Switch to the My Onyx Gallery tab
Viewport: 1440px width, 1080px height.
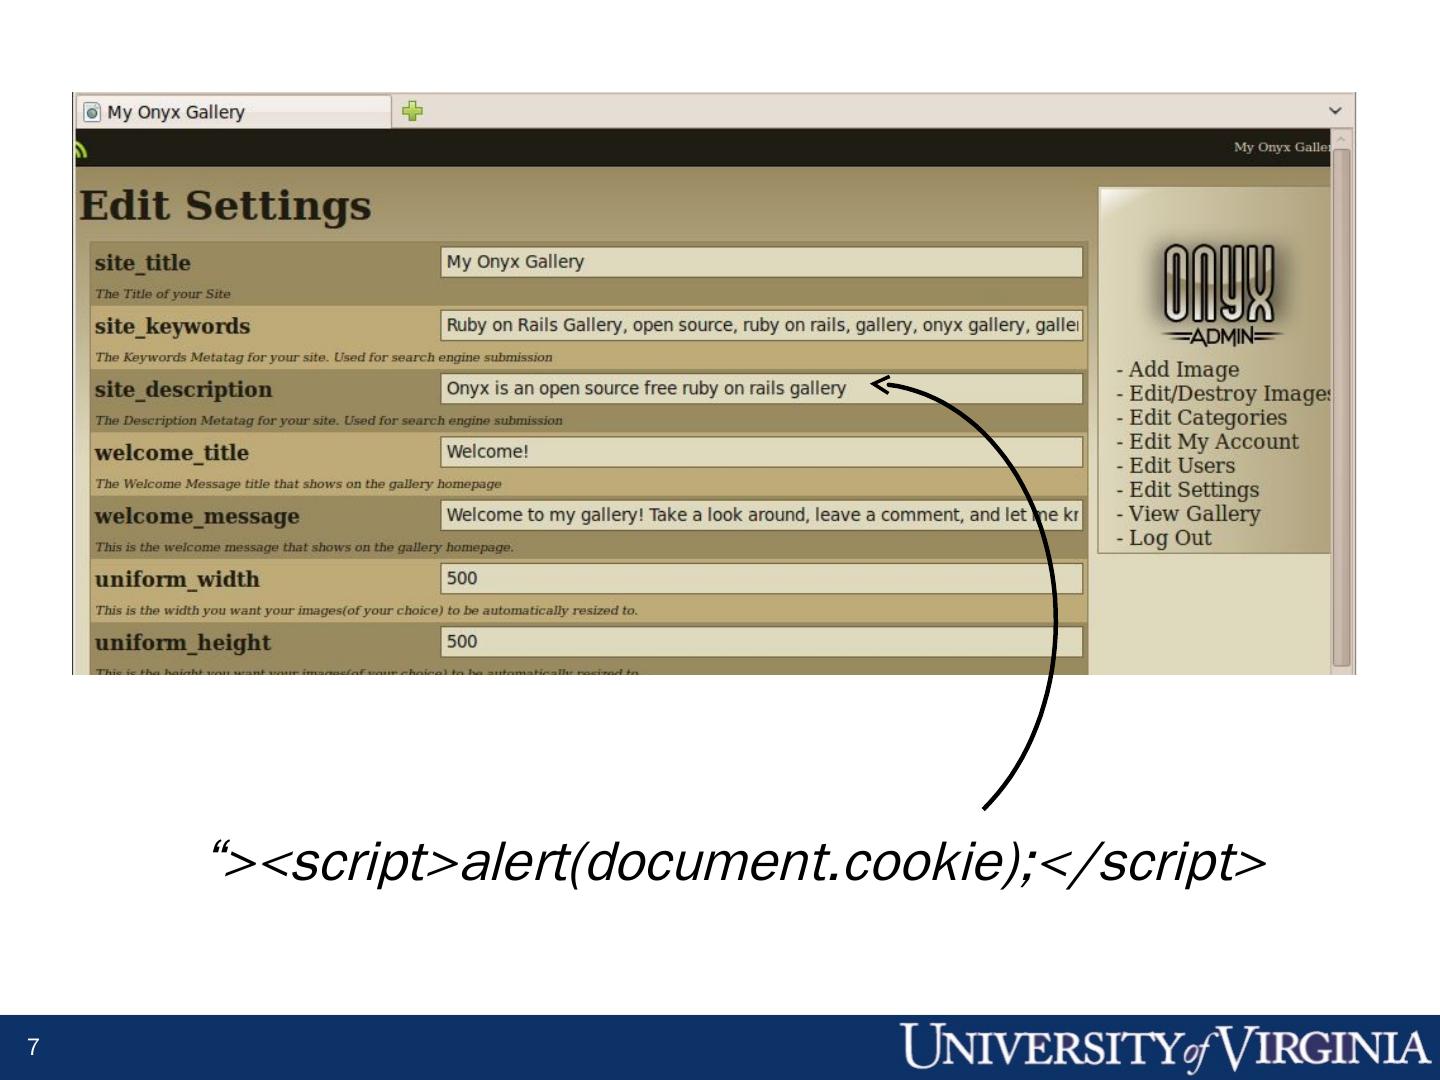[x=236, y=112]
